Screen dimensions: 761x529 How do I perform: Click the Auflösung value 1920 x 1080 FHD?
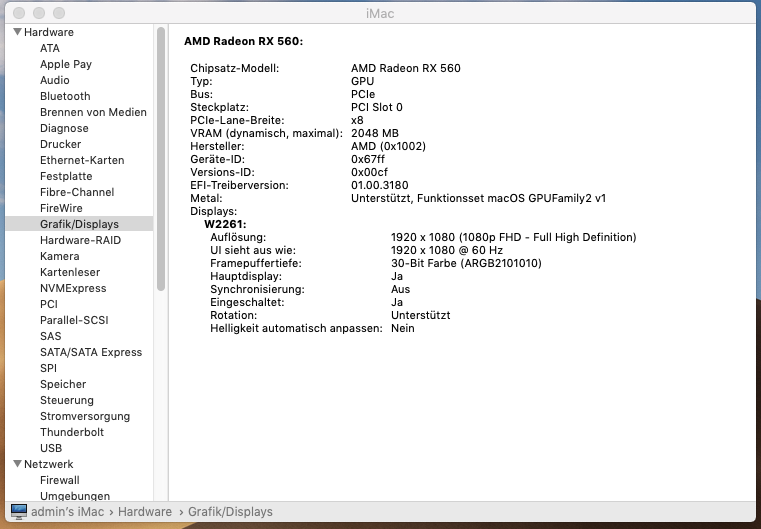pyautogui.click(x=513, y=237)
